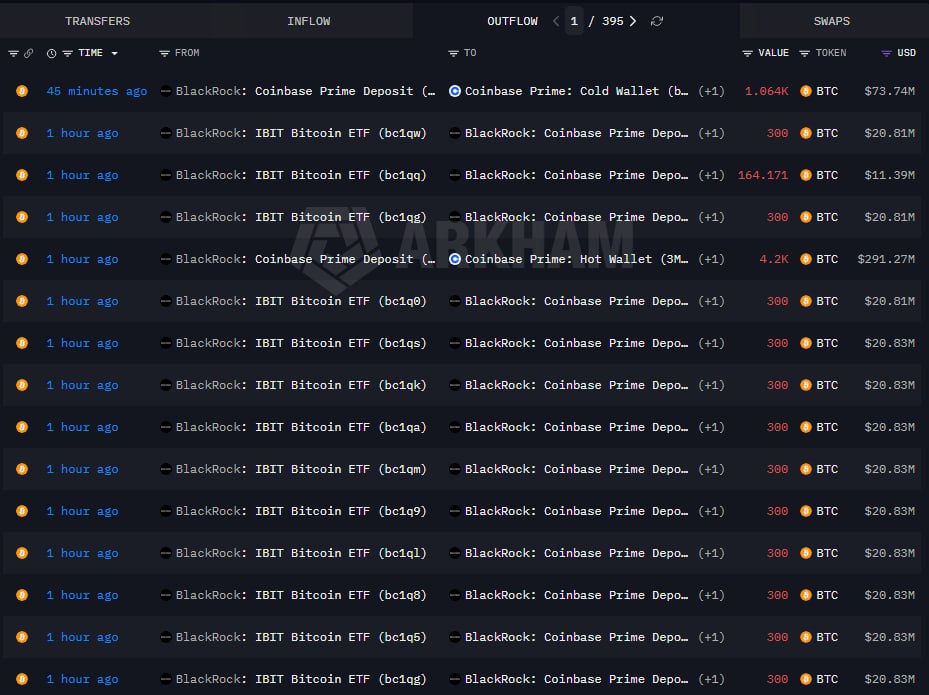This screenshot has width=929, height=695.
Task: Expand (+1) on the Hot Wallet row
Action: pyautogui.click(x=711, y=259)
